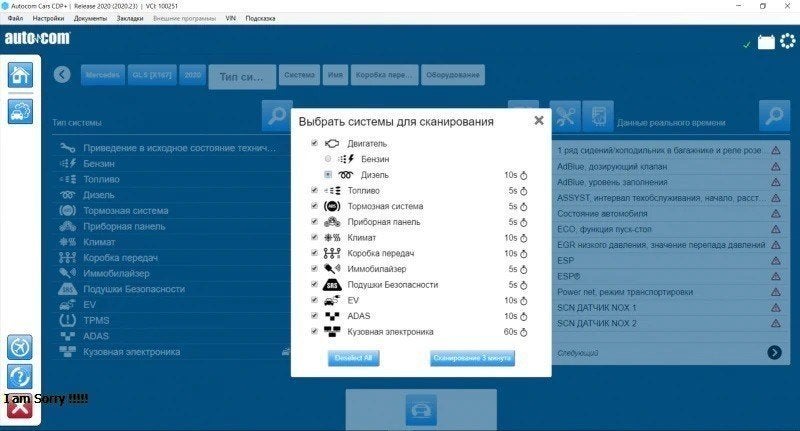Click warning triangle for Состояние автомобиля

point(776,213)
